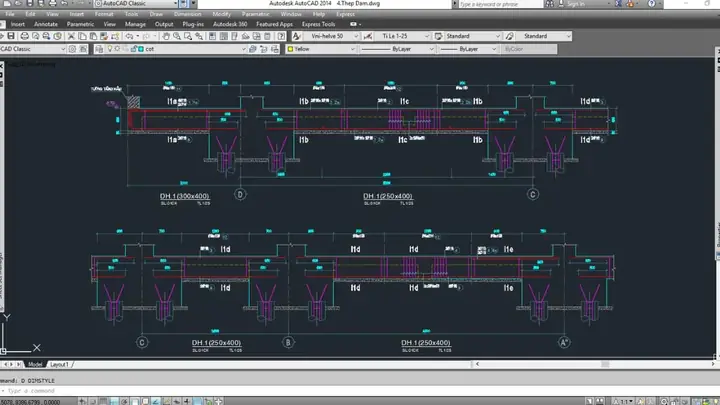
Task: Click the Make Object's Layer Current icon
Action: pyautogui.click(x=253, y=49)
